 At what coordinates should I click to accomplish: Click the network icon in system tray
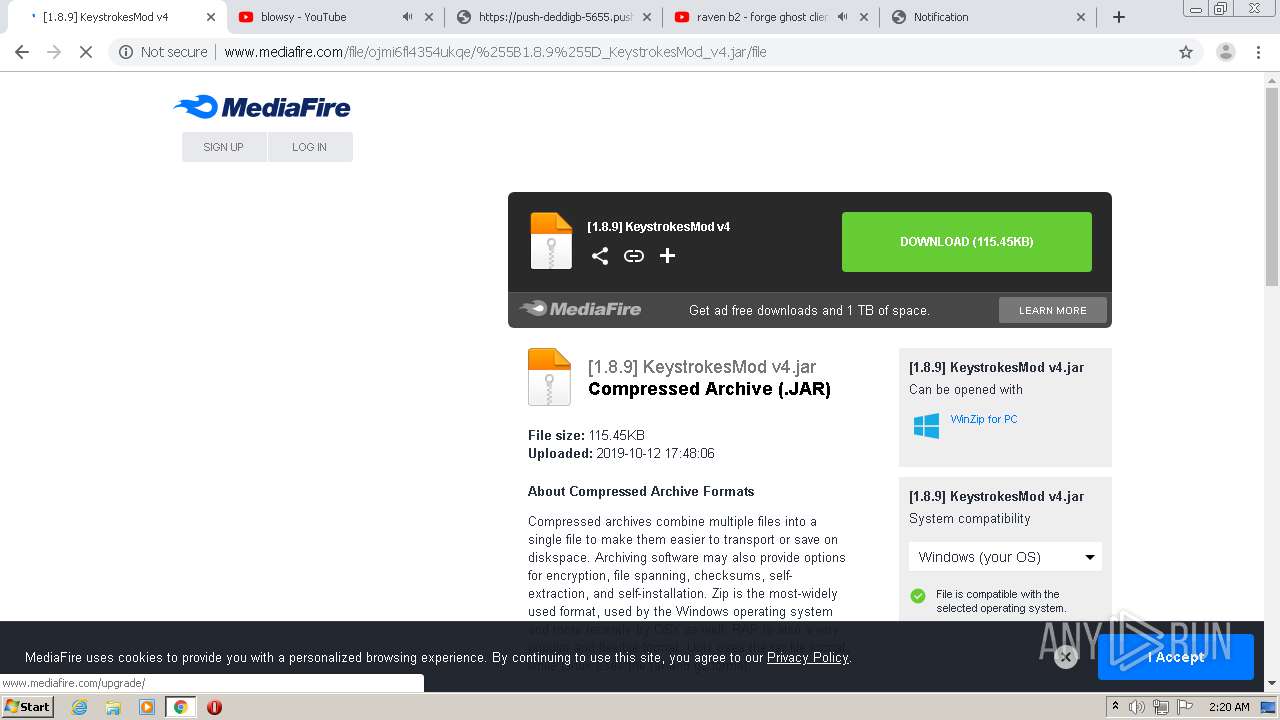pyautogui.click(x=1160, y=707)
